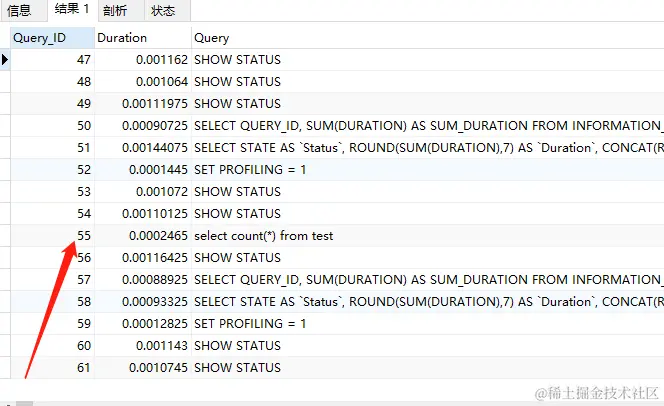This screenshot has height=406, width=664.
Task: Select Query_ID cell 50
Action: 53,125
